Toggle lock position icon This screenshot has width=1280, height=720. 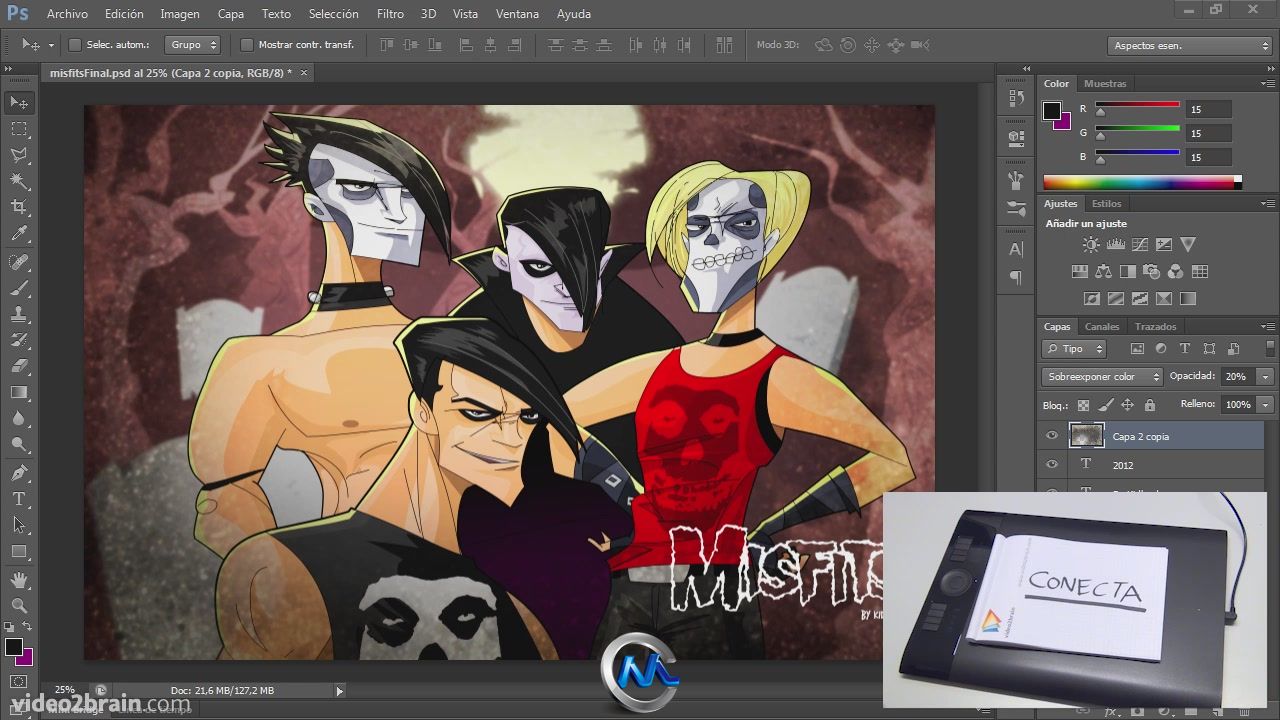(x=1128, y=405)
